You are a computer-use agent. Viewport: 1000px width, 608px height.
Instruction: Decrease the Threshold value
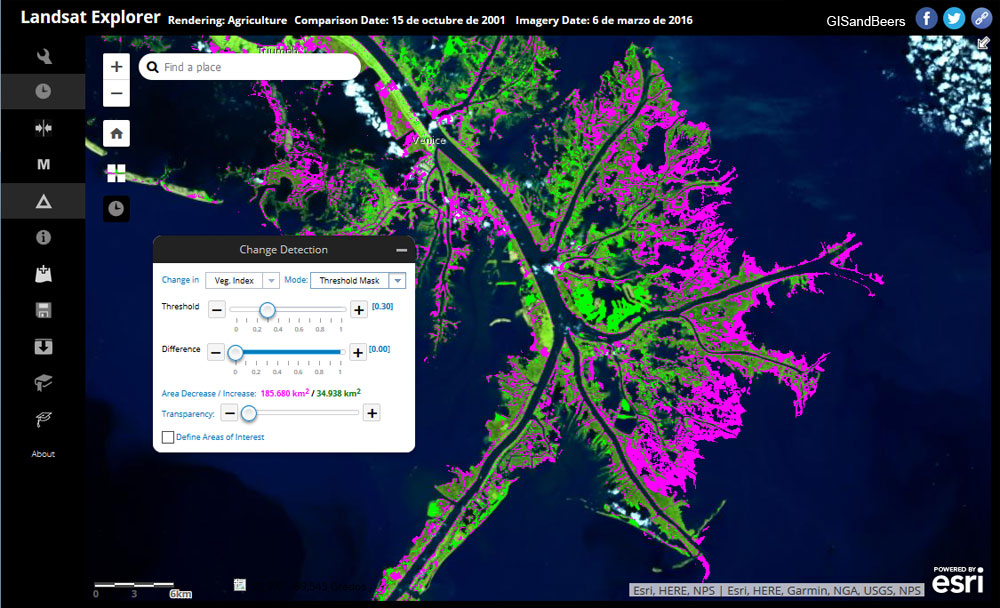(x=217, y=311)
